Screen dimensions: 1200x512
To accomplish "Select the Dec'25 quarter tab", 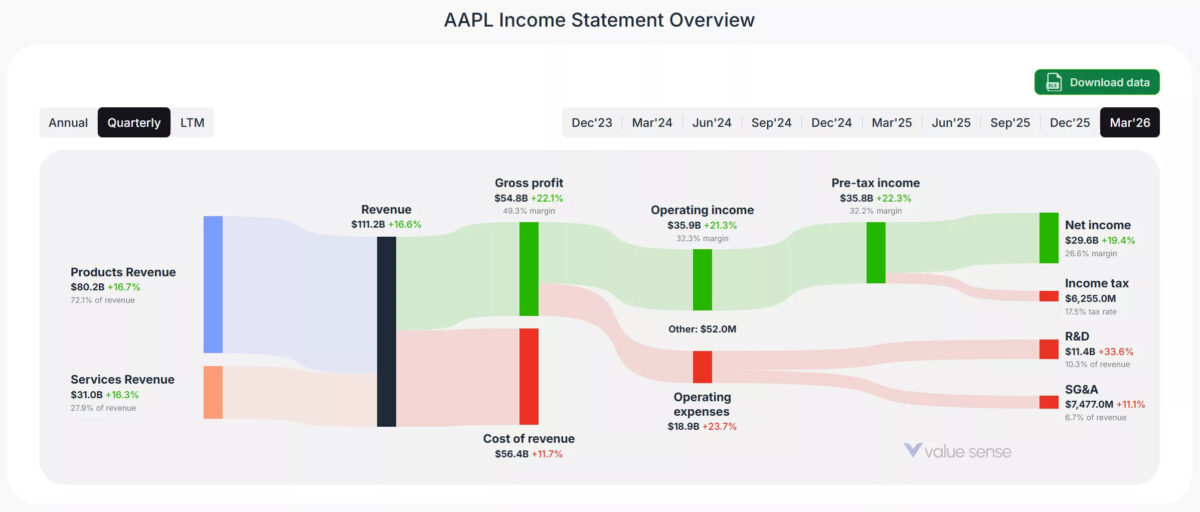I will click(1070, 122).
